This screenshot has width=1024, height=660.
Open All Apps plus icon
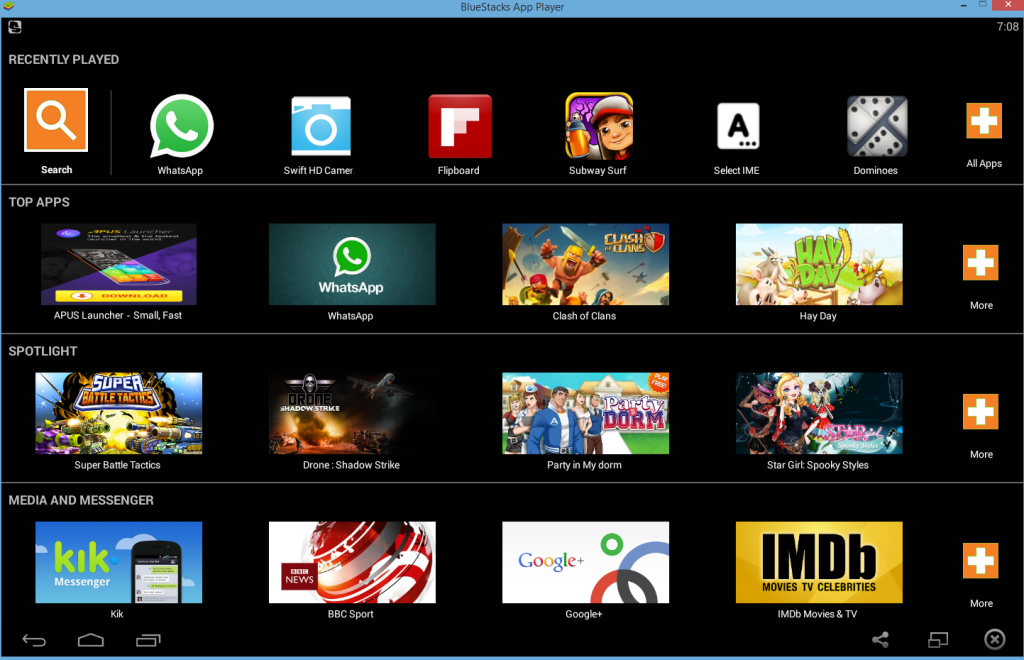click(x=984, y=121)
